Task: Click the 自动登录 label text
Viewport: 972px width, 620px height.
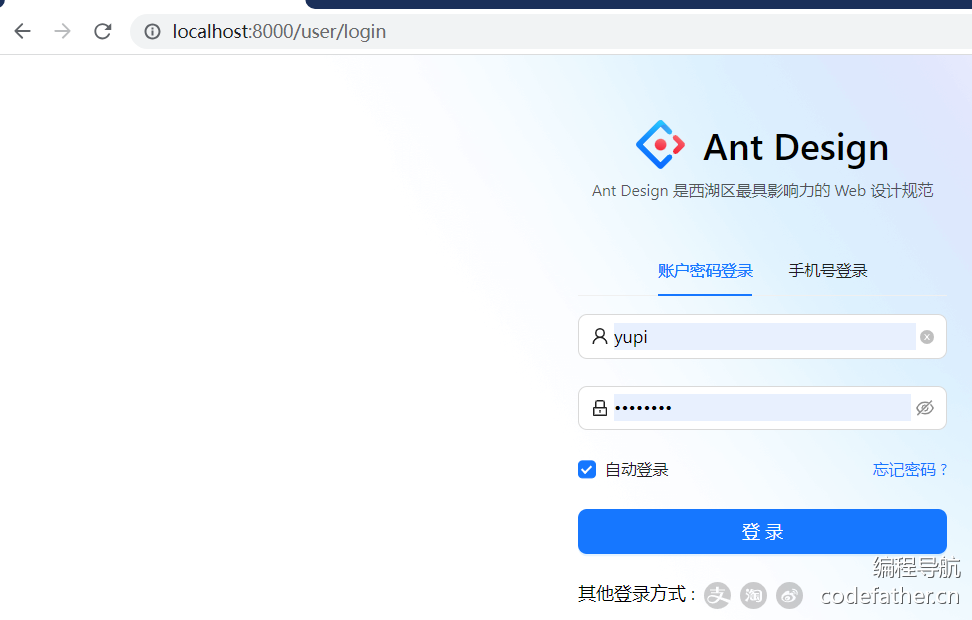Action: pos(637,469)
